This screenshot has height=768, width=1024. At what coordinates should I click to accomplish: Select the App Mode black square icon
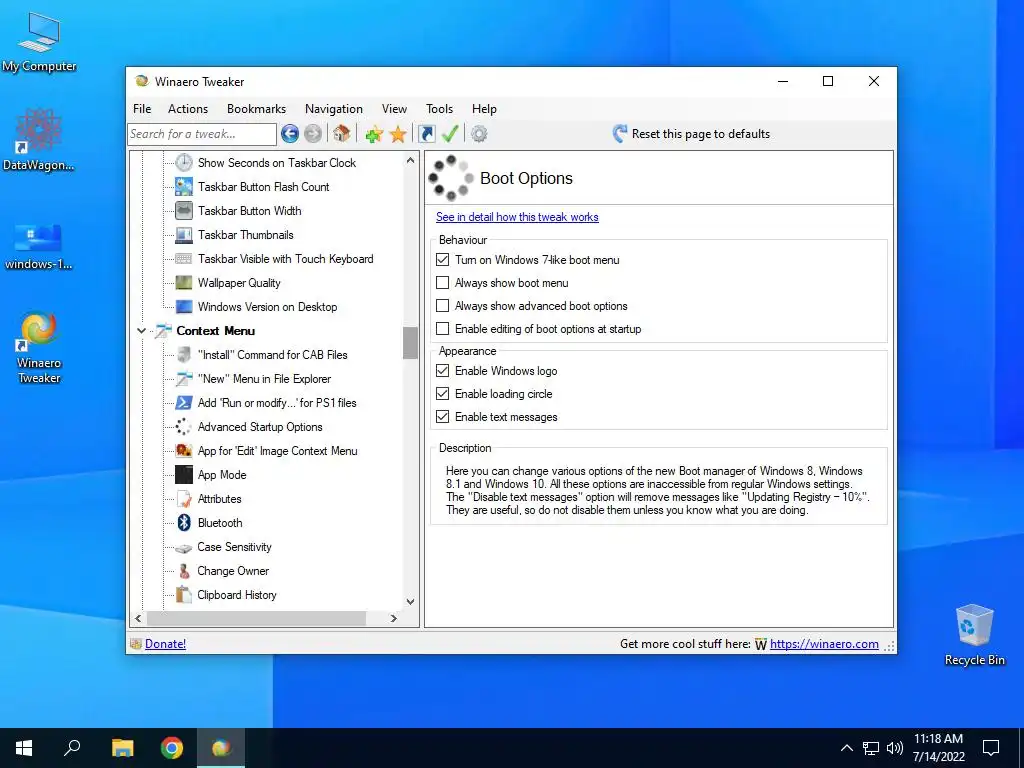tap(184, 475)
